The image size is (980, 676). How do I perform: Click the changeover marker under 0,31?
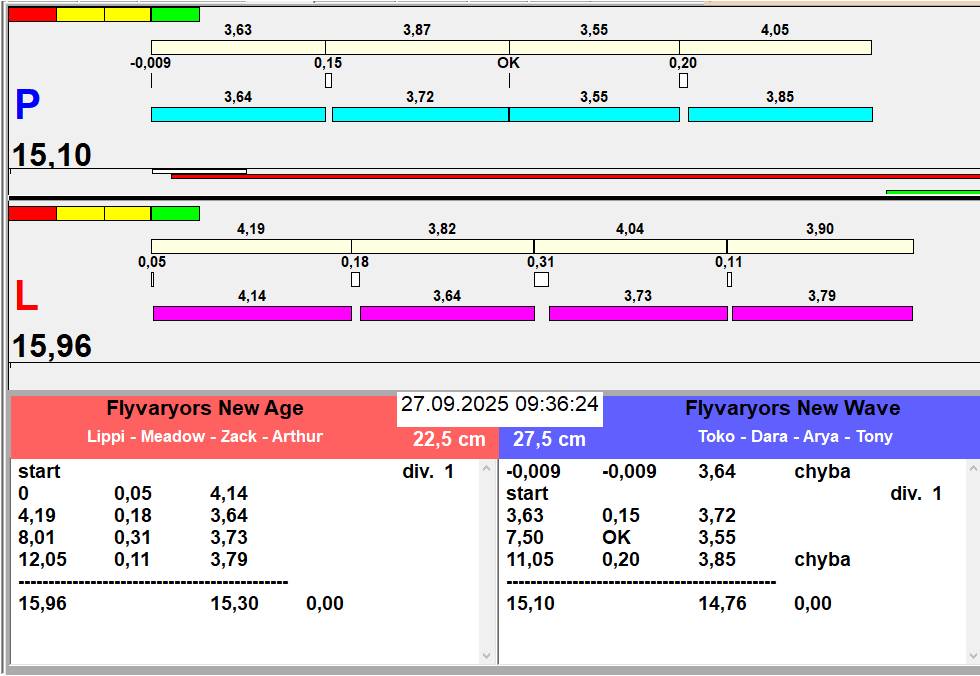coord(541,280)
